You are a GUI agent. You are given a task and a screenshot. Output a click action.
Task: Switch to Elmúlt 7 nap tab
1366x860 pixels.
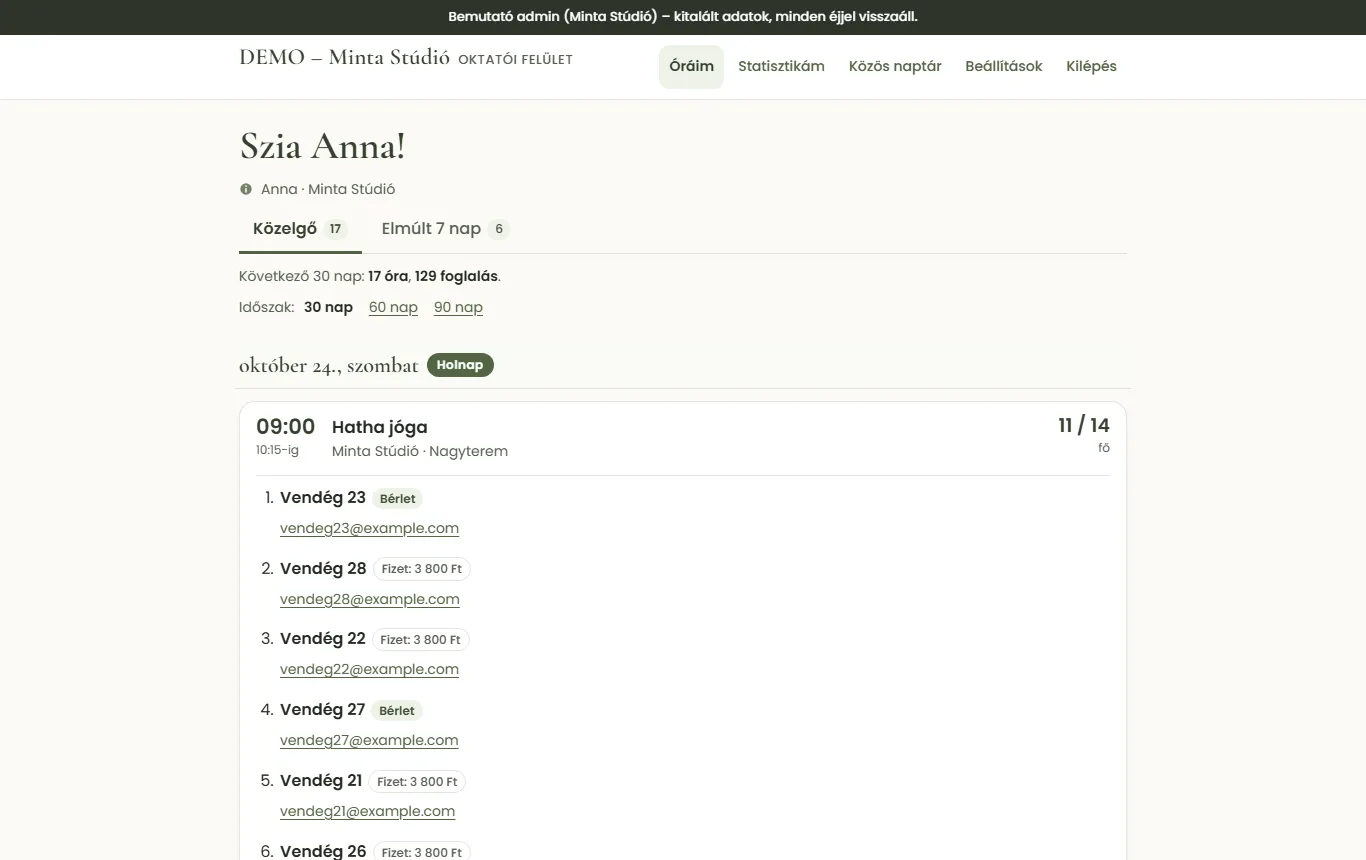pyautogui.click(x=445, y=229)
